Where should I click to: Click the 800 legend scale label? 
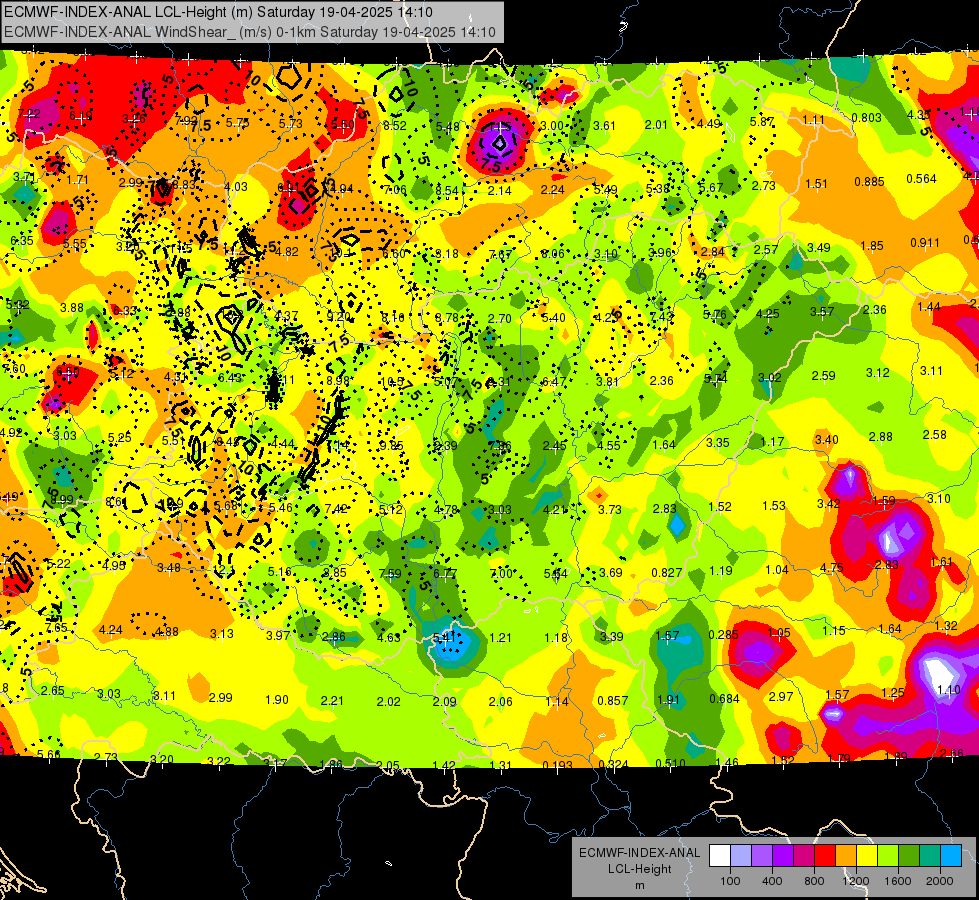click(x=814, y=881)
